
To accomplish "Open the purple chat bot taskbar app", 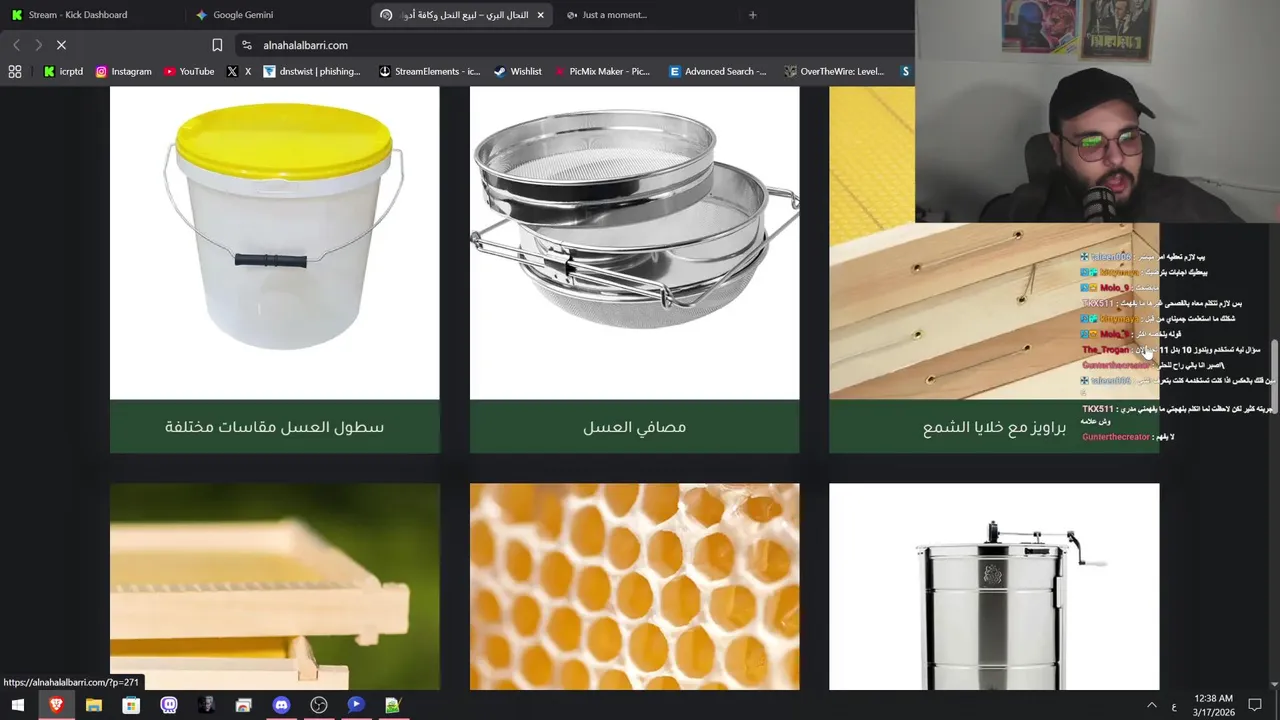I will [x=169, y=705].
